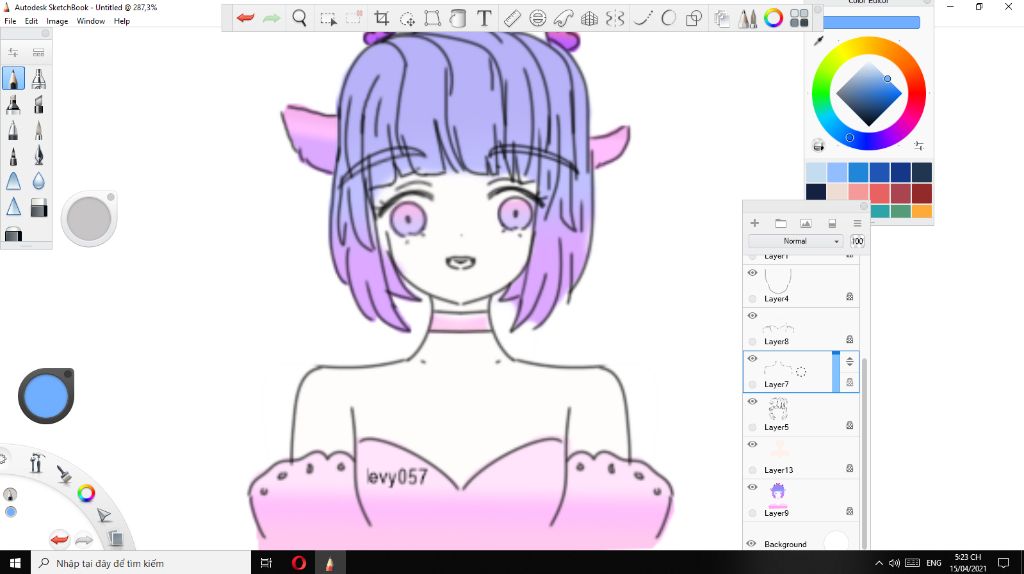Hide Layer4 using its eye icon
Viewport: 1024px width, 574px height.
[752, 272]
